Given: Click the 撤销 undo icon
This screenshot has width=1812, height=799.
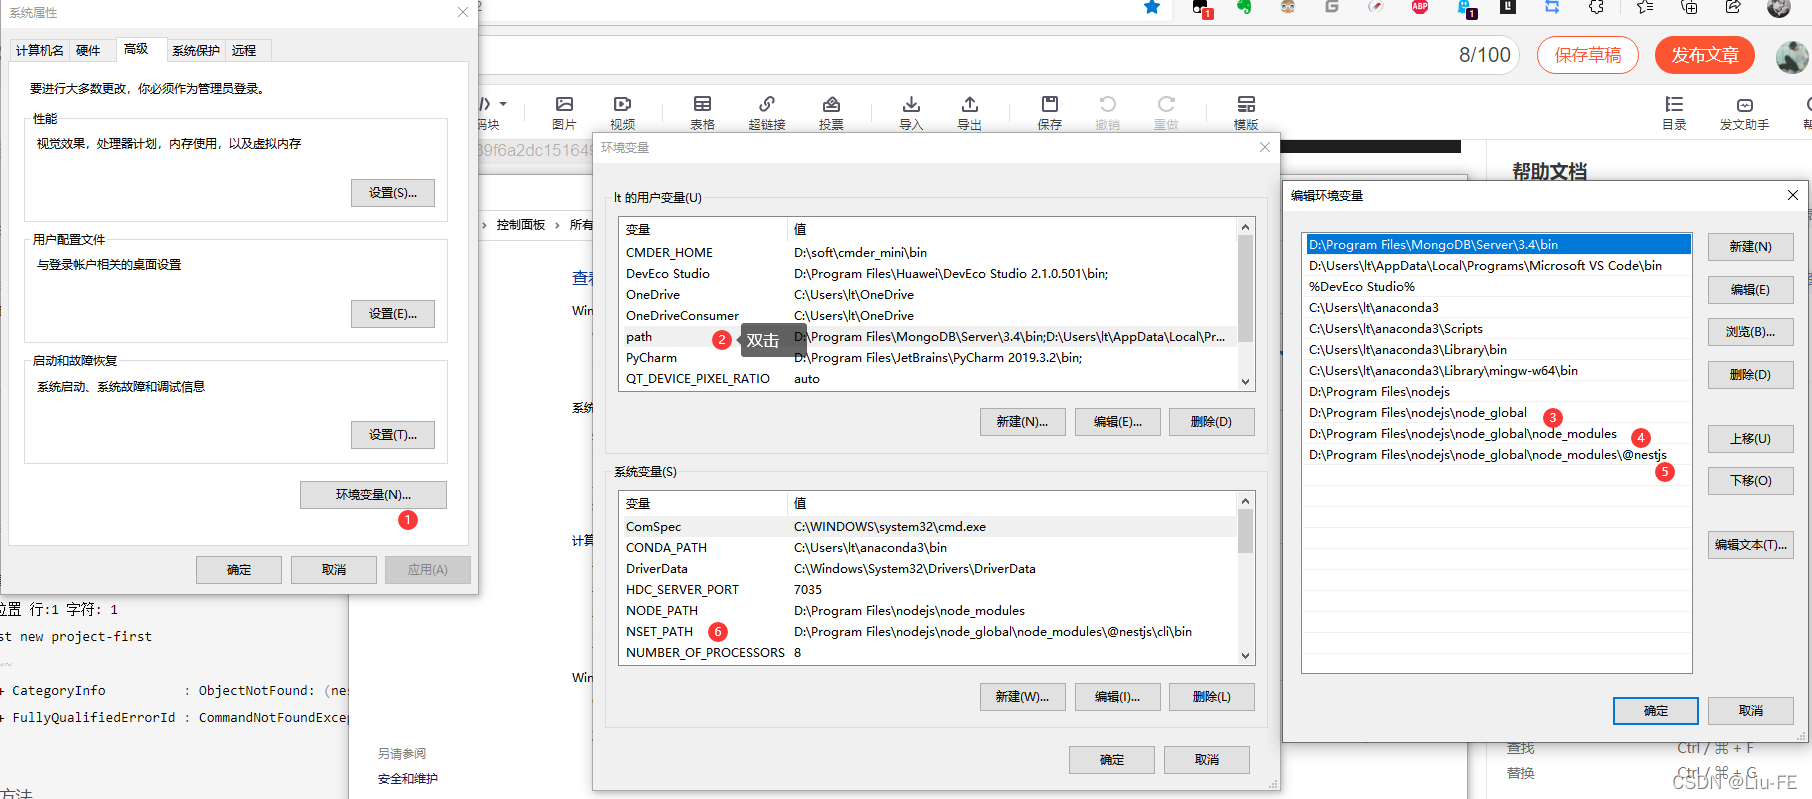Looking at the screenshot, I should tap(1107, 113).
